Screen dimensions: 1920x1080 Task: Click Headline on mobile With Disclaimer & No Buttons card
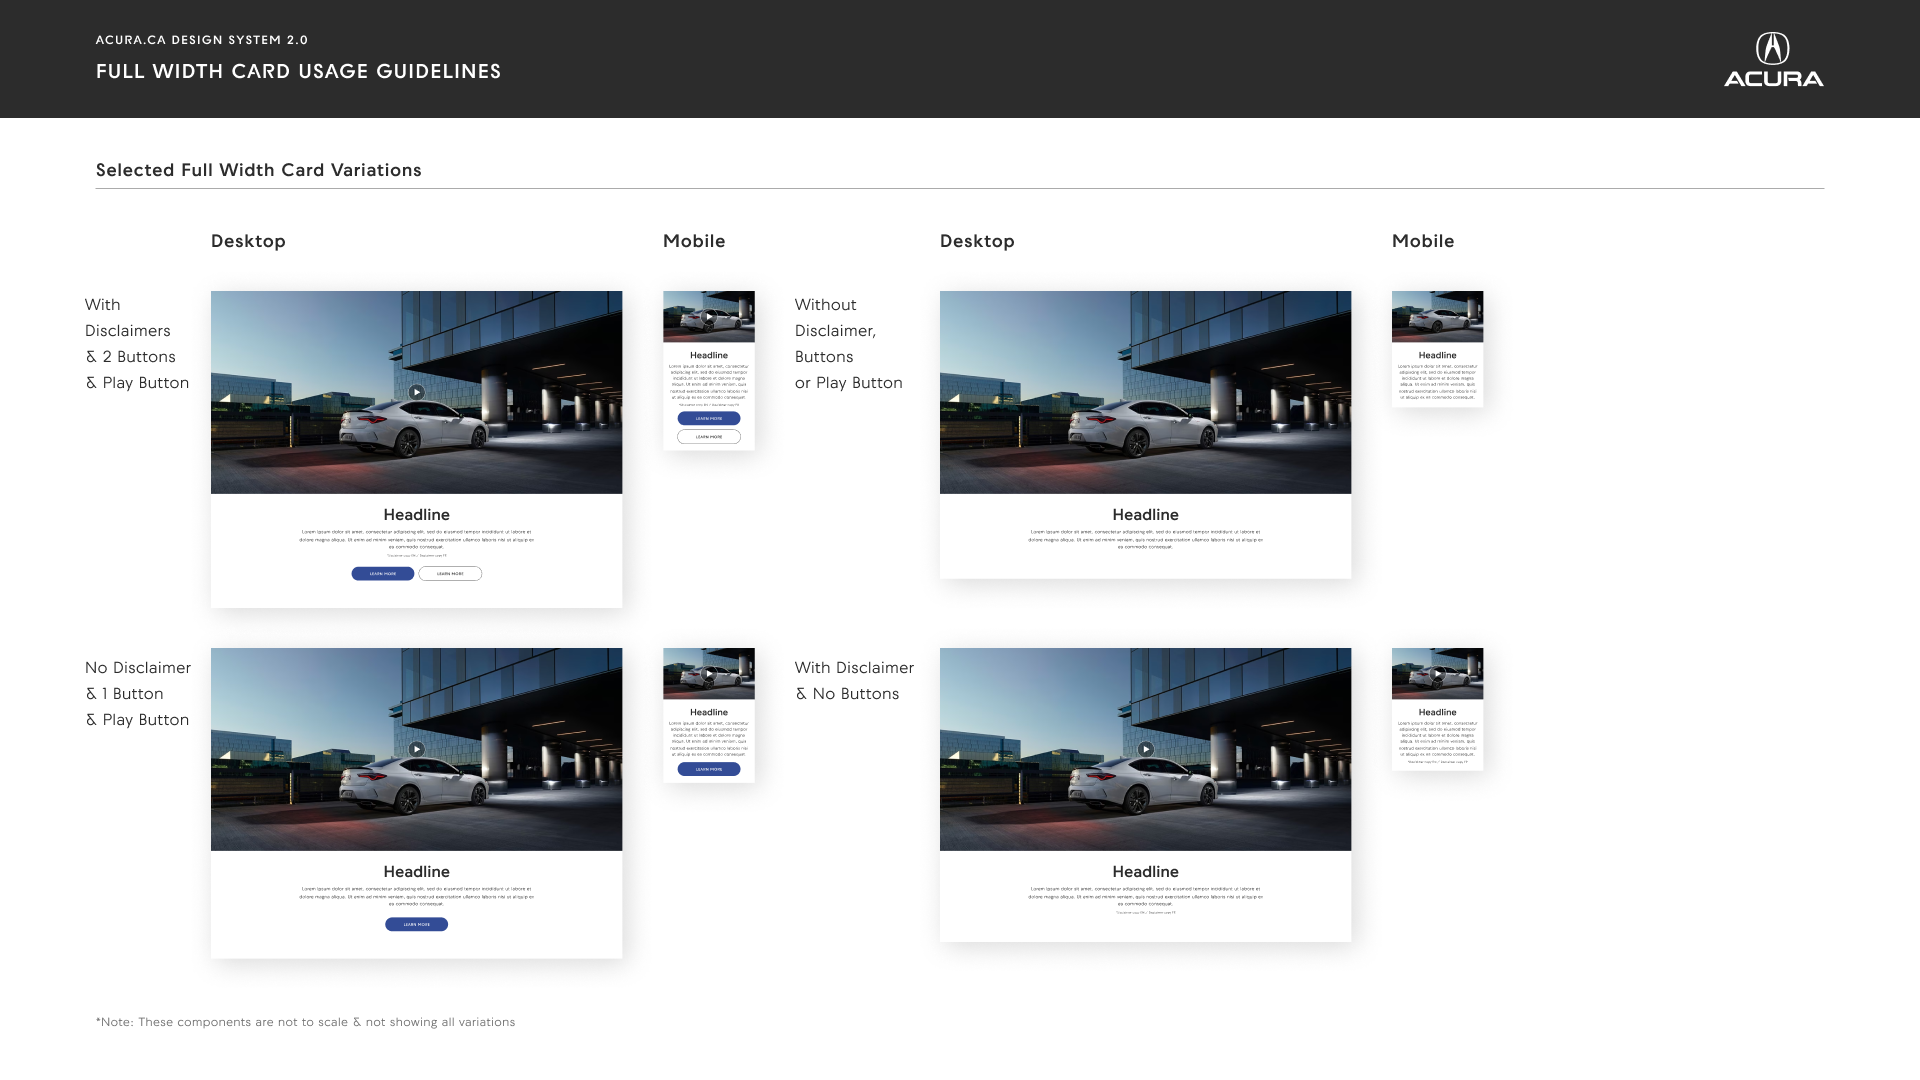1438,712
